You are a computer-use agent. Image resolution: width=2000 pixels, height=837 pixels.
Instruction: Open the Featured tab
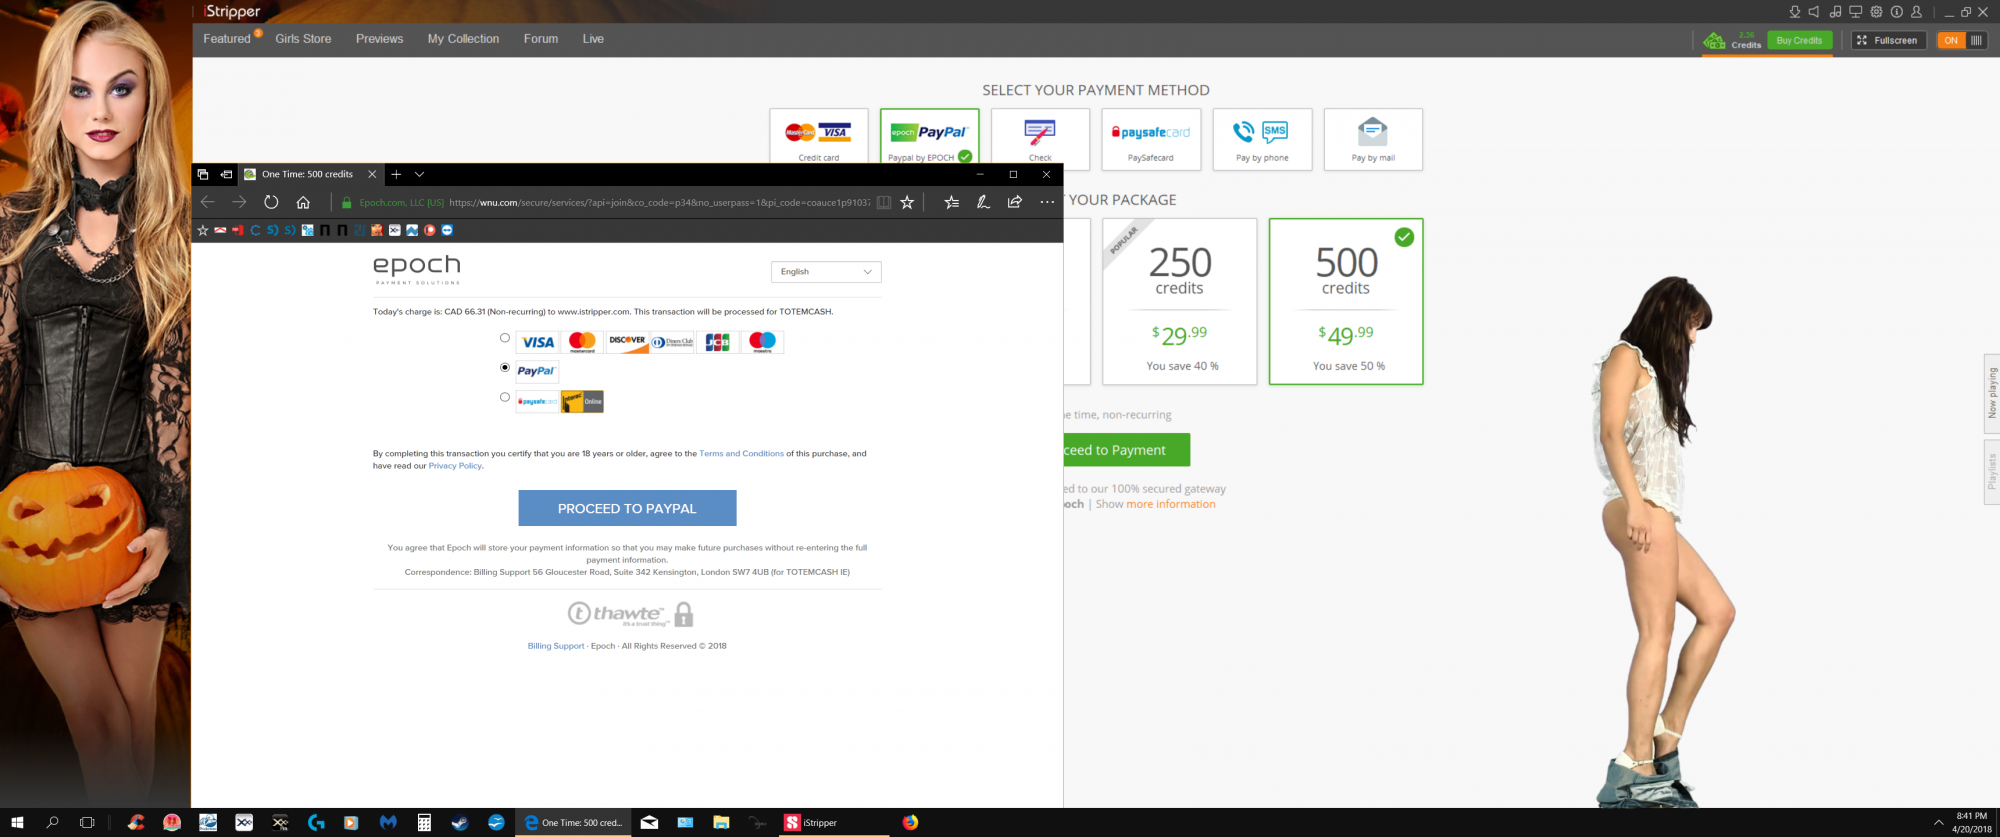227,39
